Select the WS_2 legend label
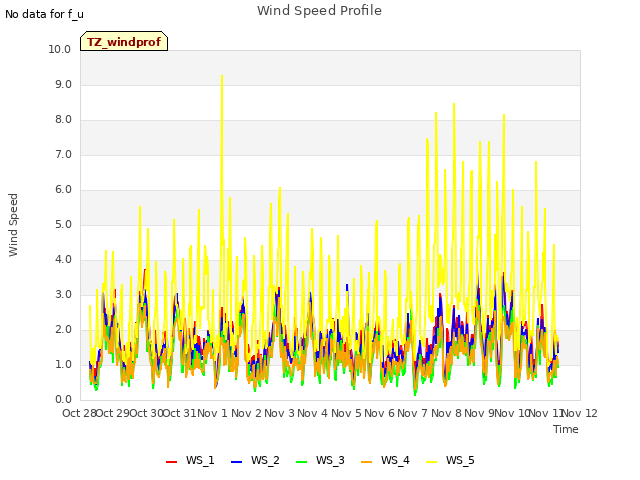The width and height of the screenshot is (640, 480). [x=265, y=460]
